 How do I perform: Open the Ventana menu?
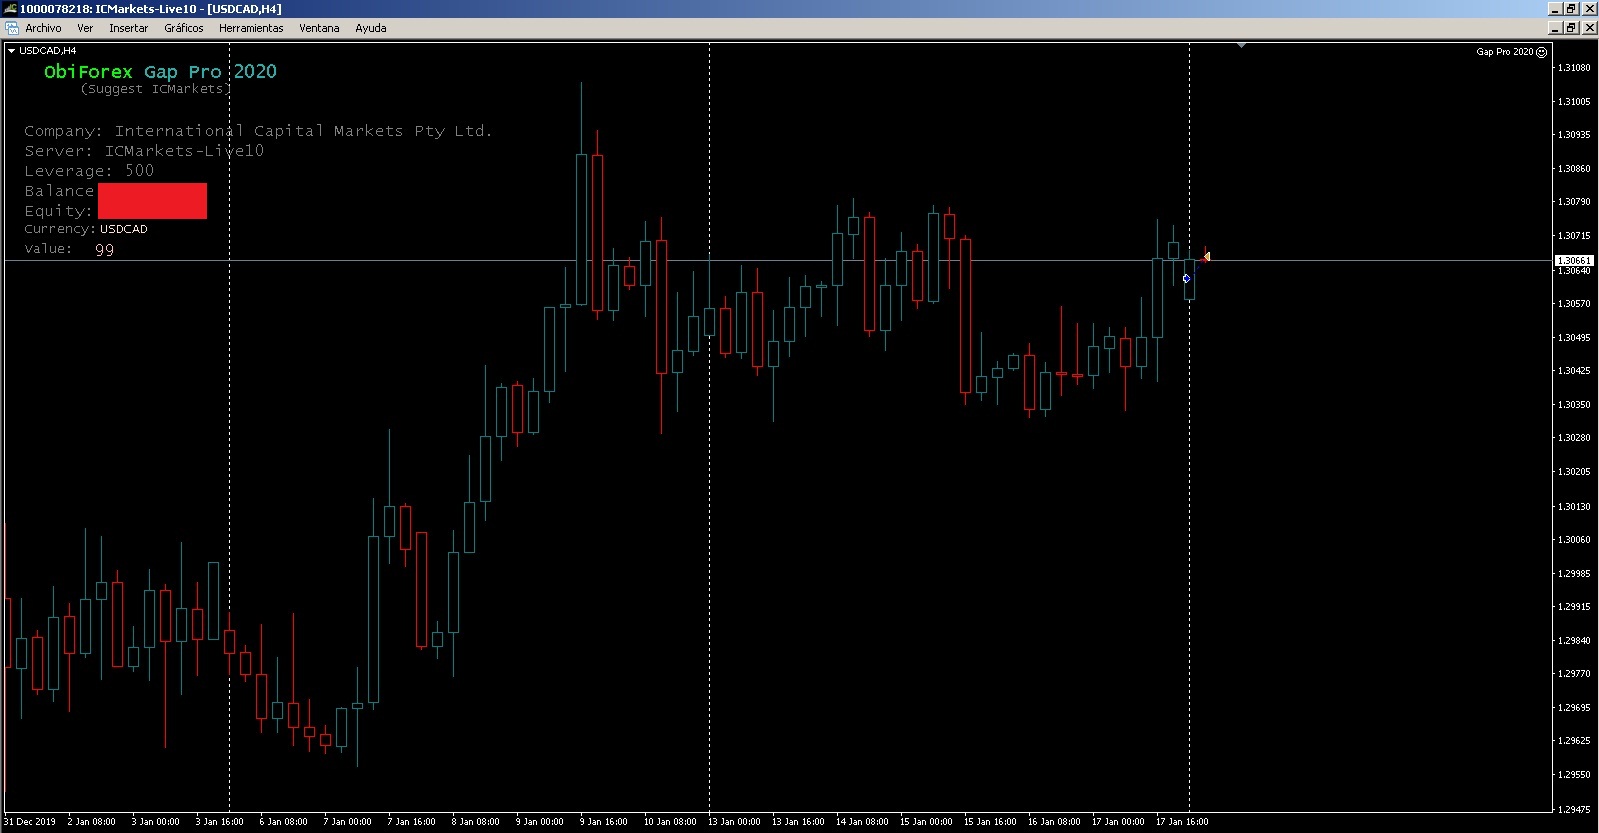click(319, 28)
